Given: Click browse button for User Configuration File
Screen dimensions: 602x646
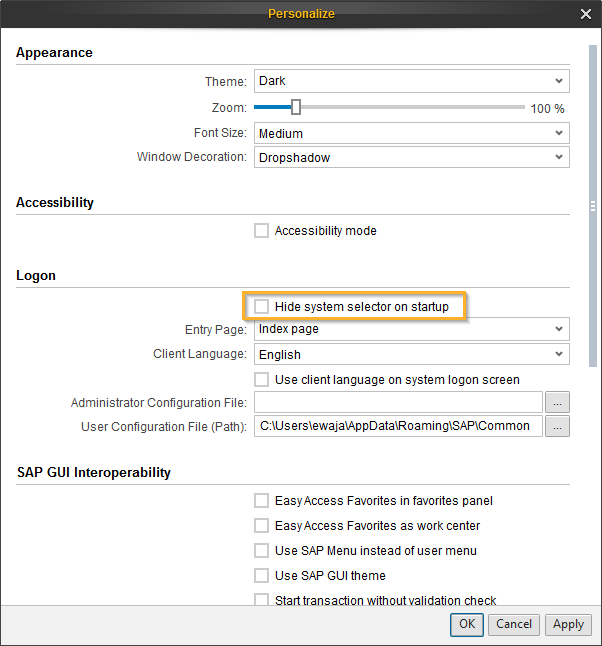Looking at the screenshot, I should [x=557, y=426].
